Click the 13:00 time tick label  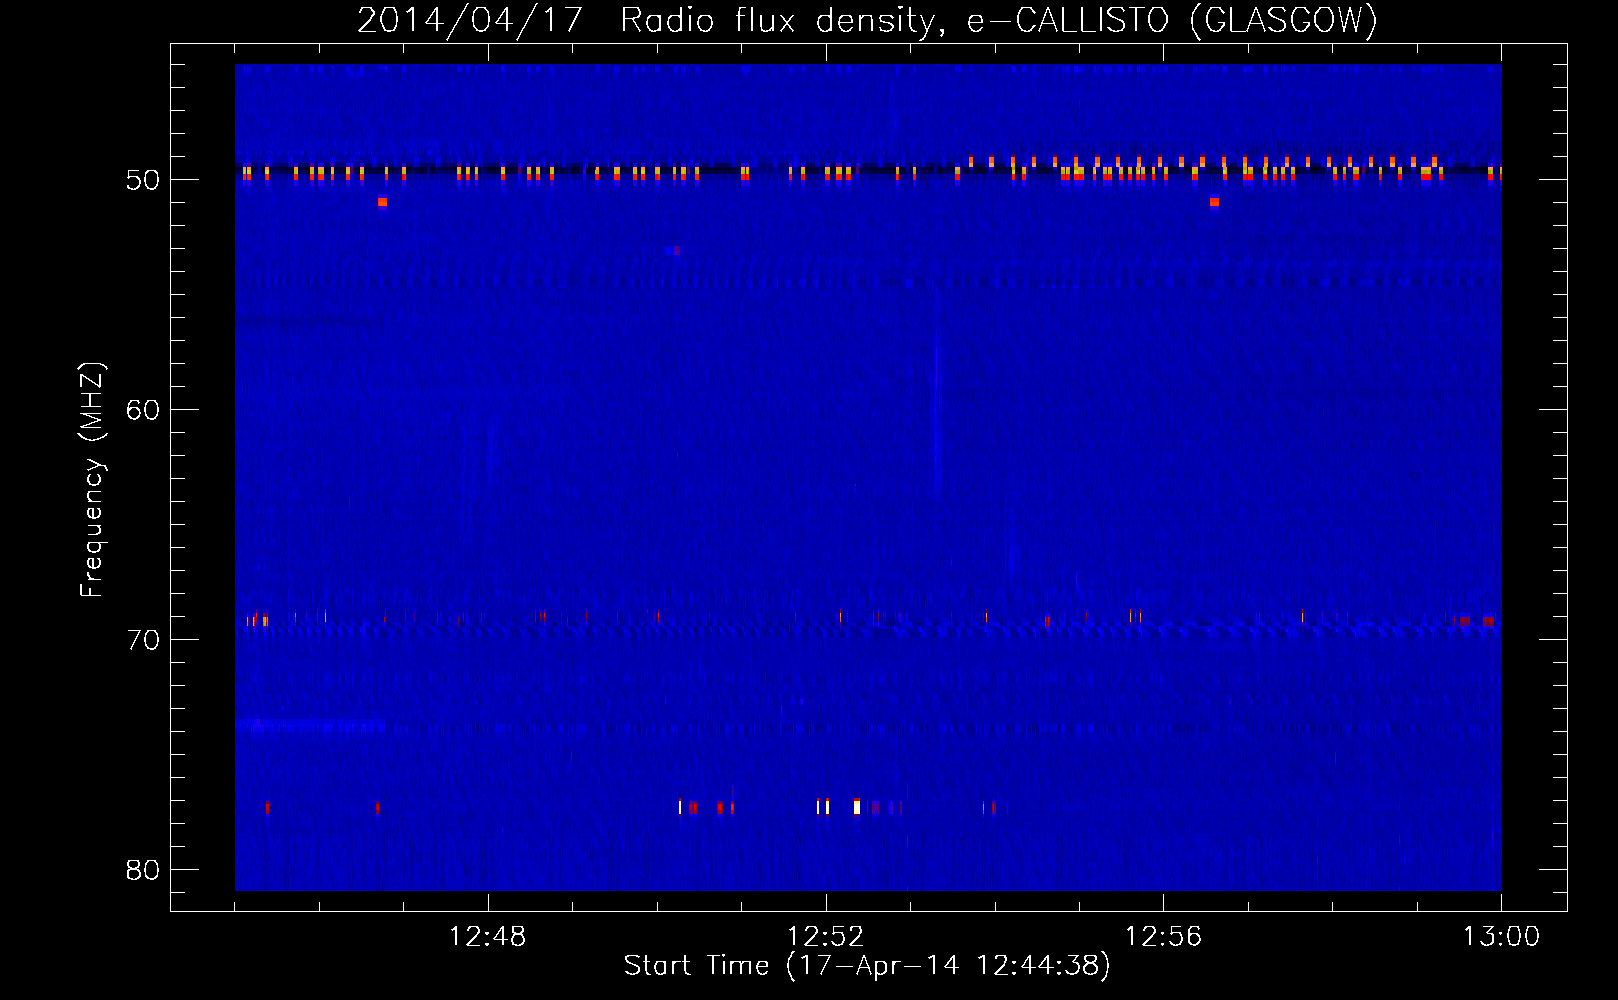pyautogui.click(x=1501, y=937)
